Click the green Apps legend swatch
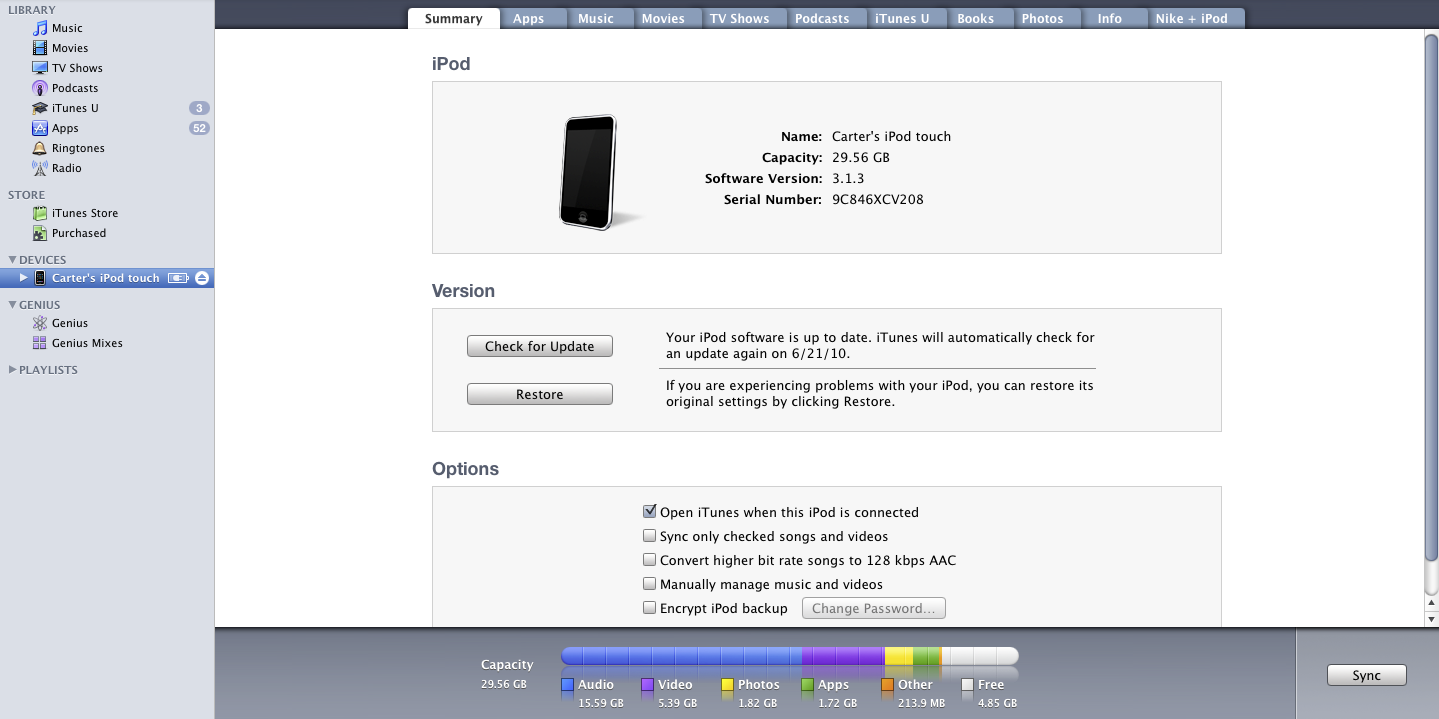 [x=807, y=685]
